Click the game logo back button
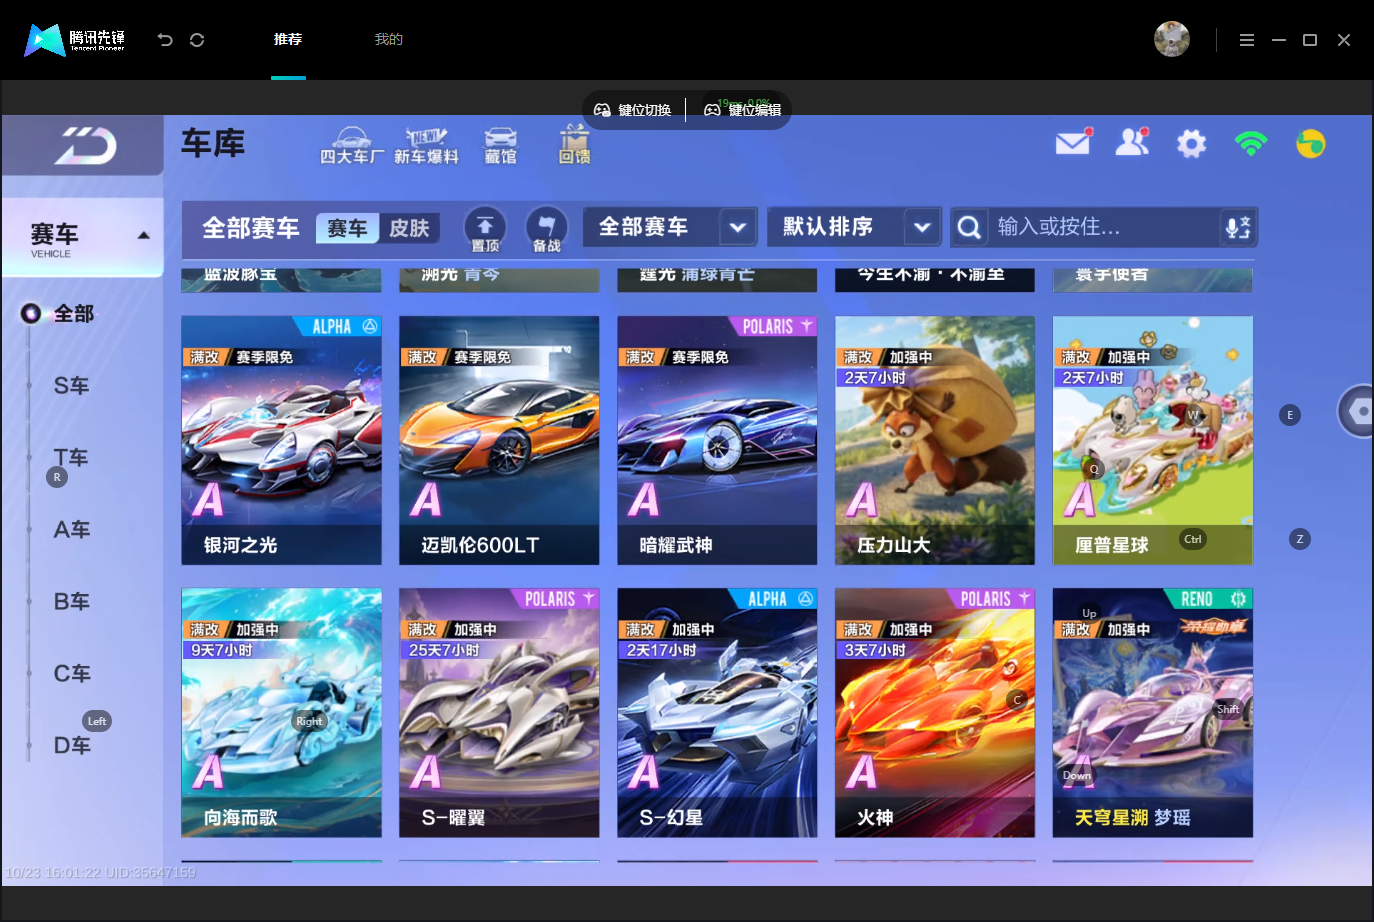 pyautogui.click(x=85, y=146)
